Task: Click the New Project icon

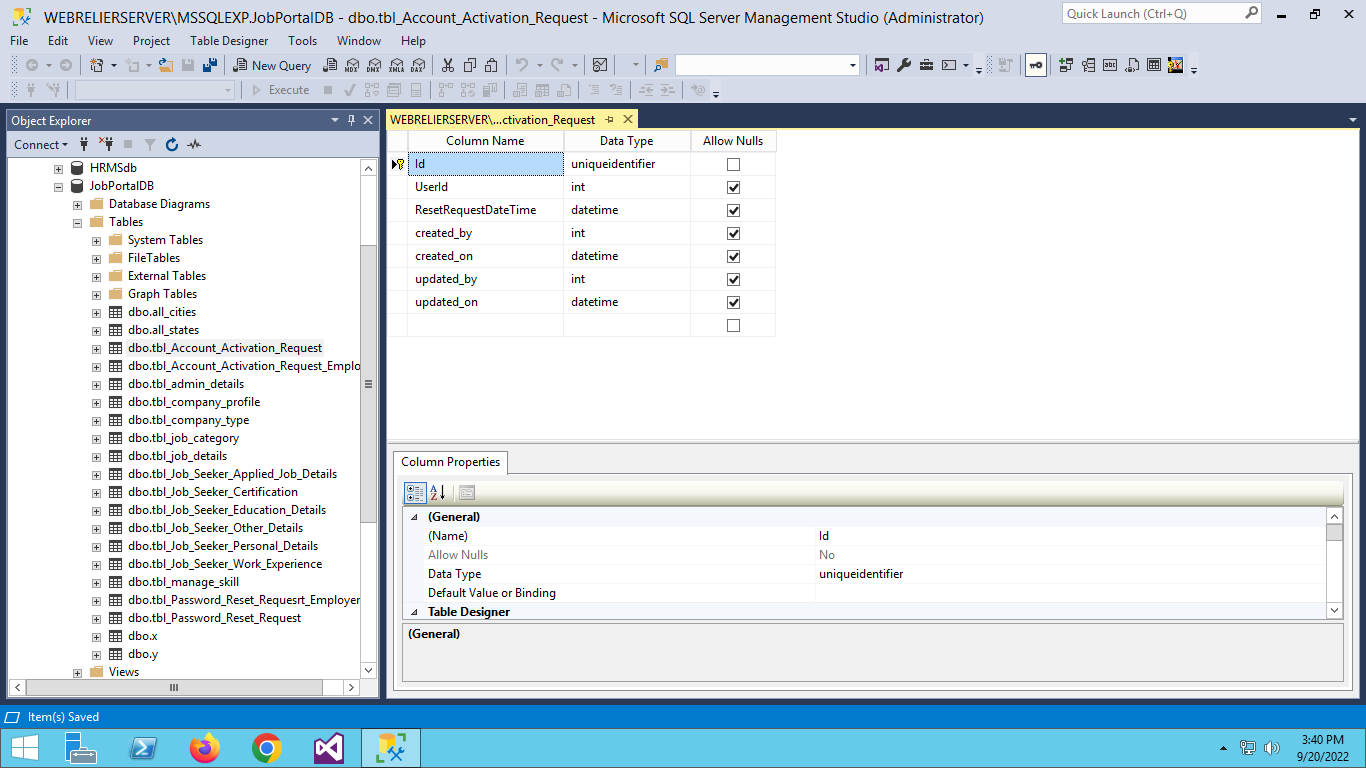Action: (x=97, y=65)
